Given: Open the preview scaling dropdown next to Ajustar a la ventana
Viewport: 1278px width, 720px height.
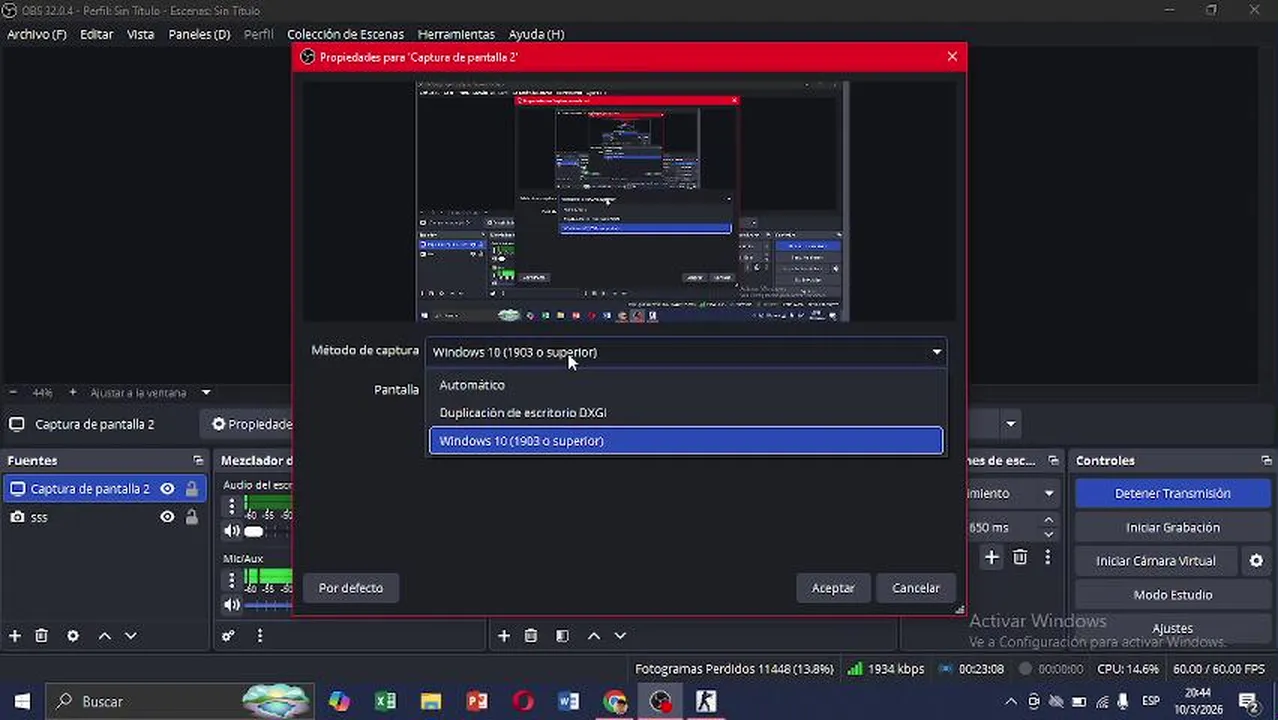Looking at the screenshot, I should point(206,392).
